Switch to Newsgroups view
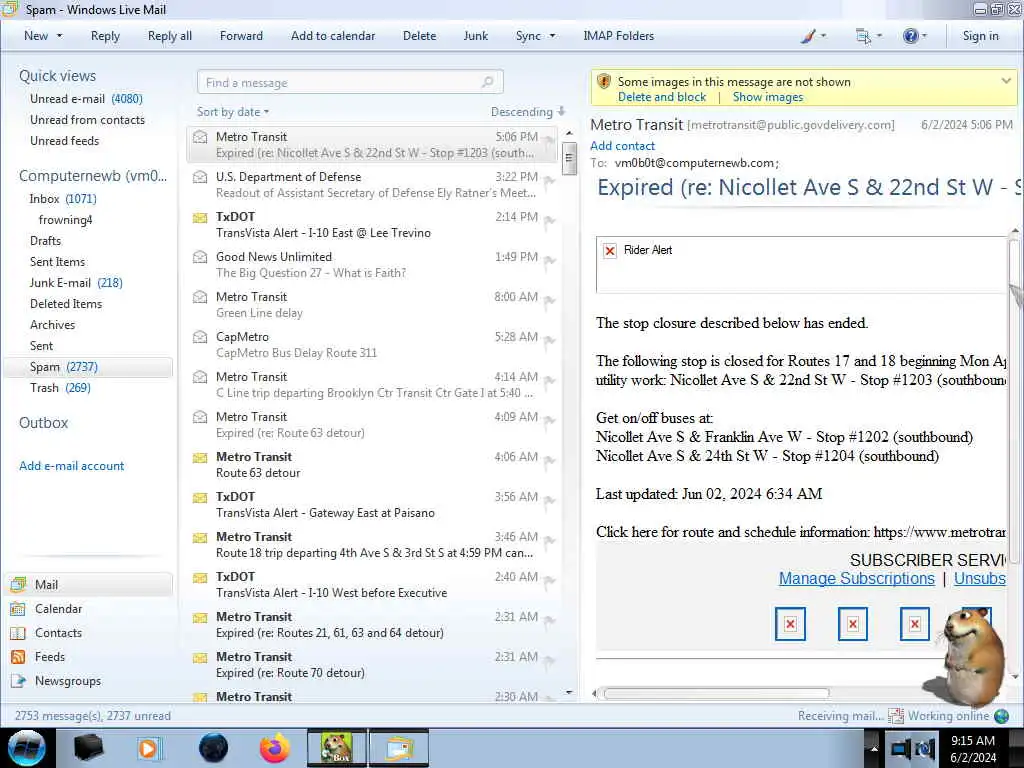This screenshot has height=768, width=1024. coord(68,681)
